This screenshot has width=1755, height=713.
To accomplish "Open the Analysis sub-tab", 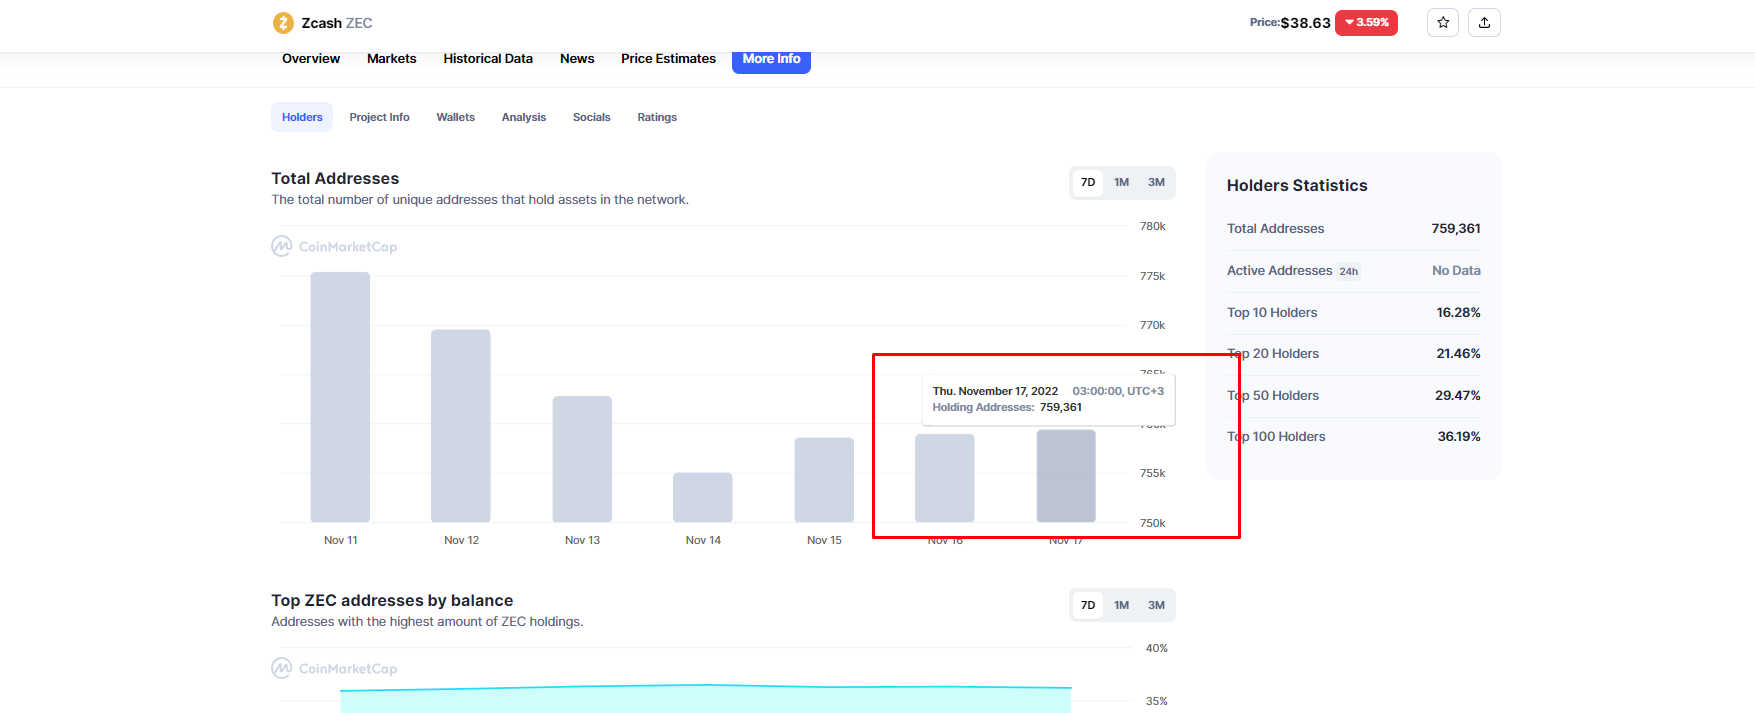I will [524, 117].
